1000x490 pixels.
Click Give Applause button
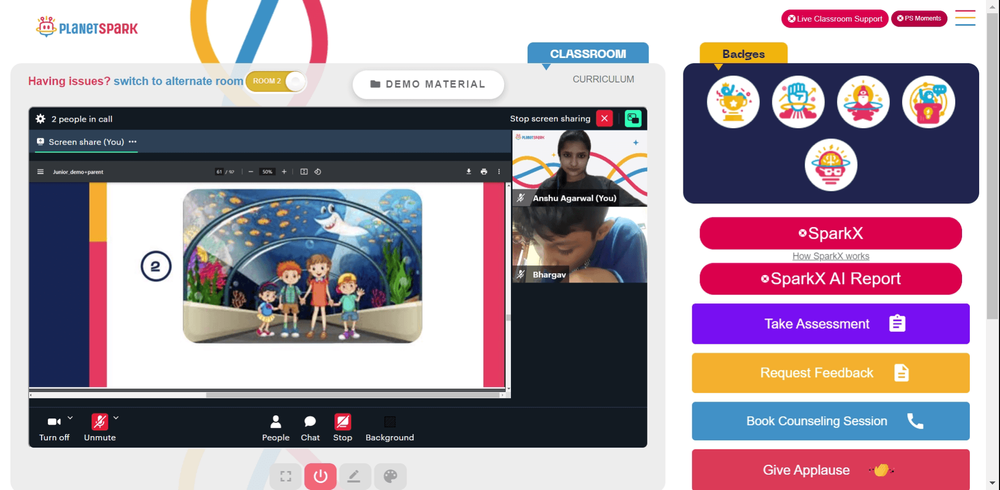[830, 470]
